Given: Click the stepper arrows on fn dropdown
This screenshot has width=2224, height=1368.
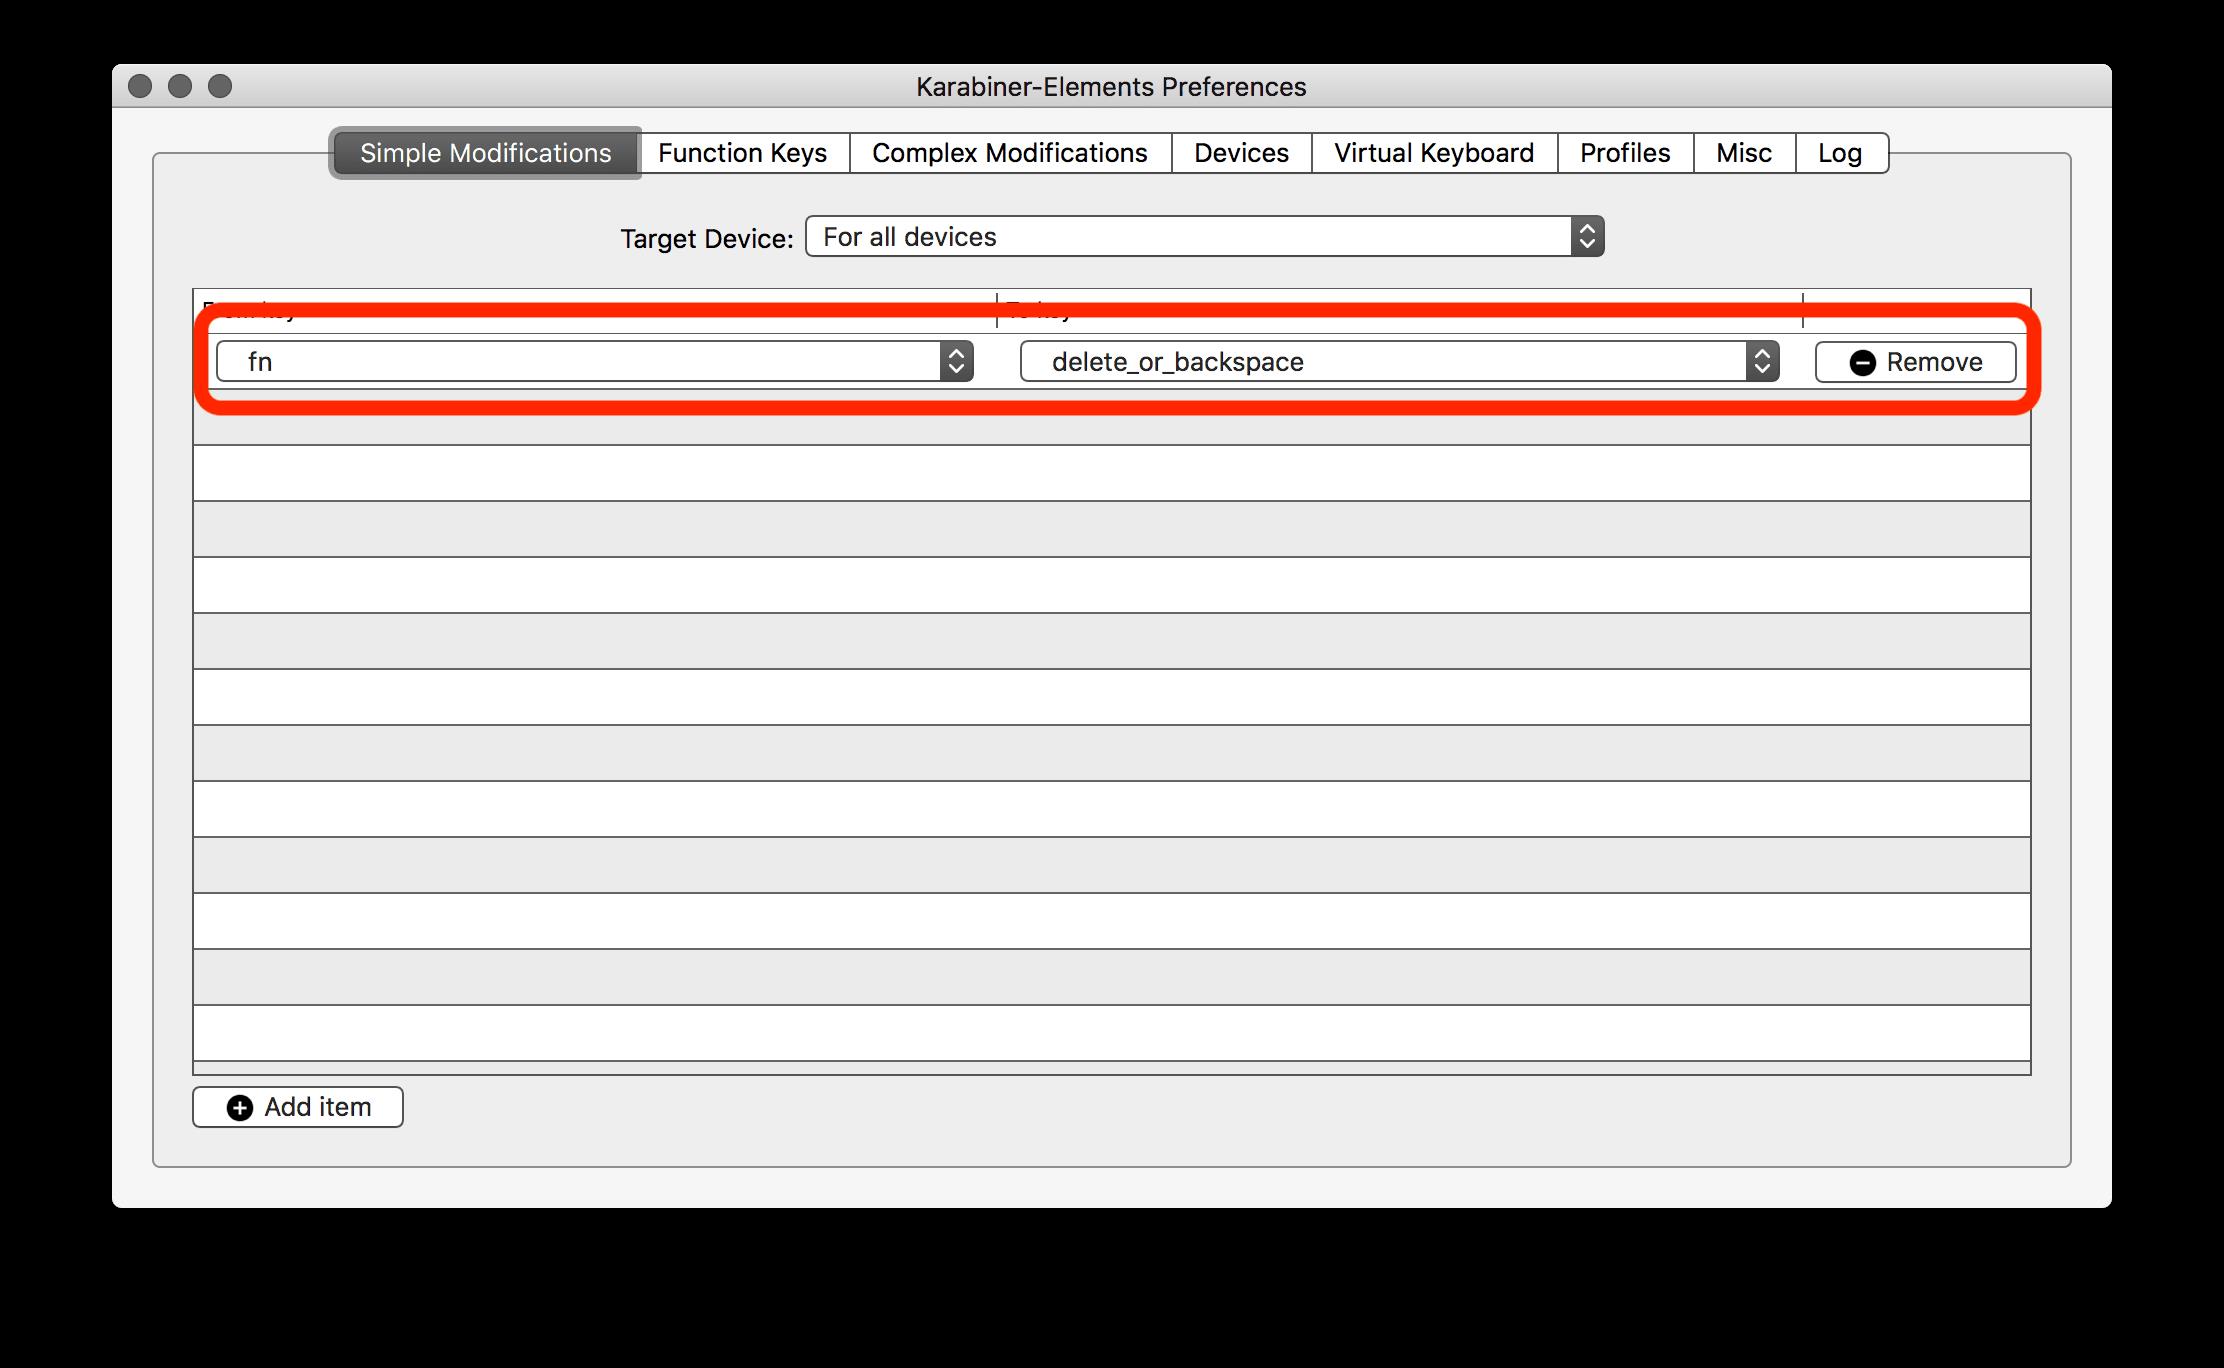Looking at the screenshot, I should (x=956, y=361).
